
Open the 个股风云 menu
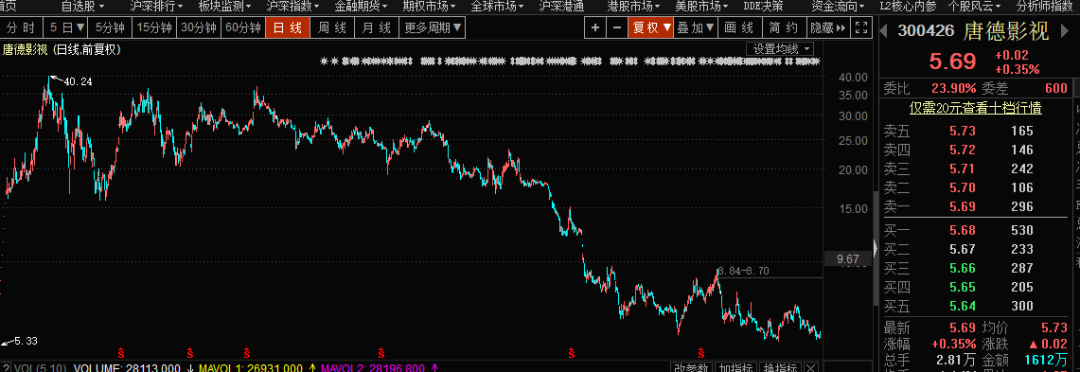pyautogui.click(x=974, y=6)
